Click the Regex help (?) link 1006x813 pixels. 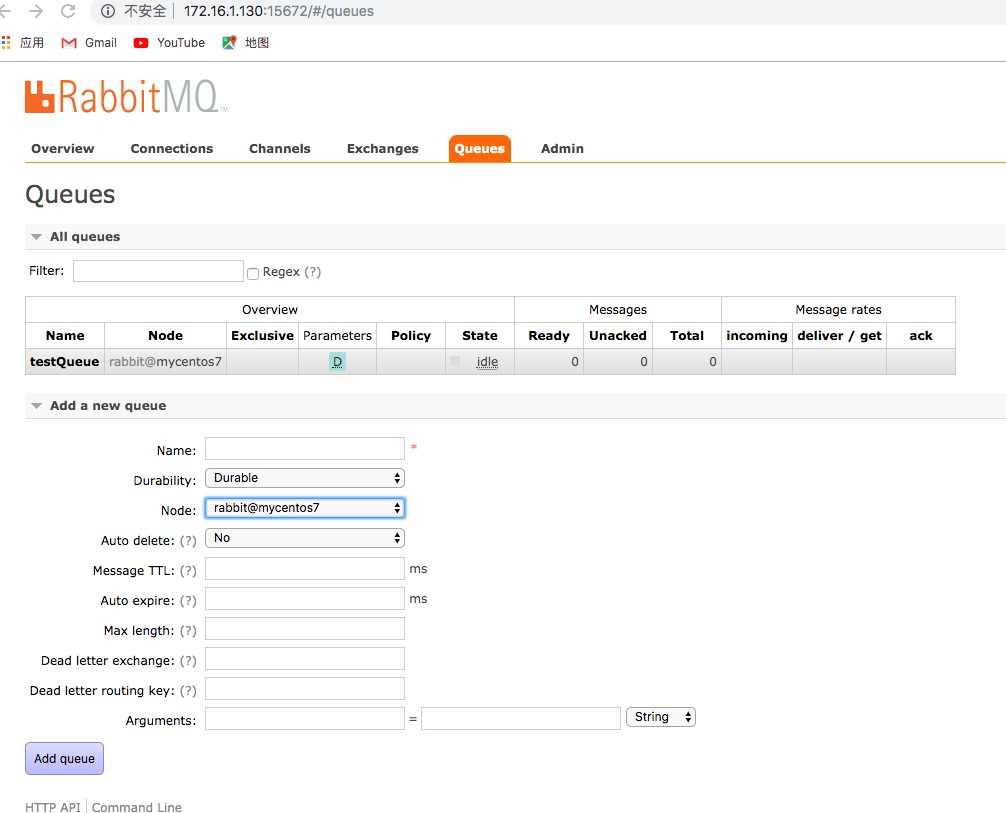(312, 271)
